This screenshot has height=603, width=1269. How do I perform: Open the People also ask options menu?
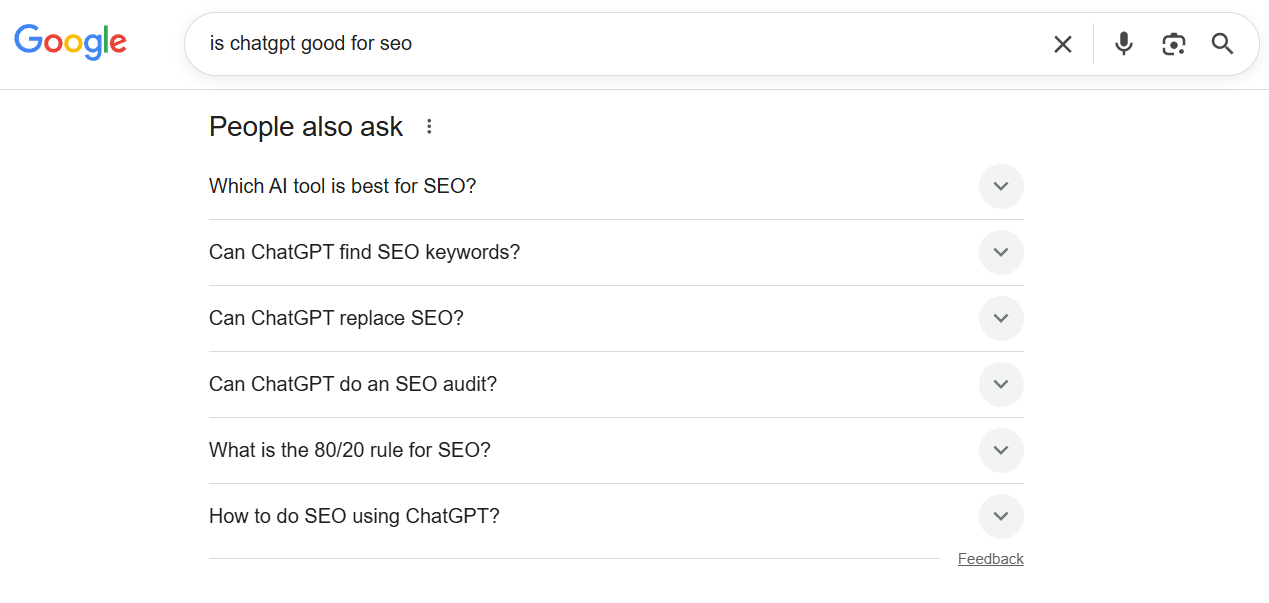click(428, 126)
